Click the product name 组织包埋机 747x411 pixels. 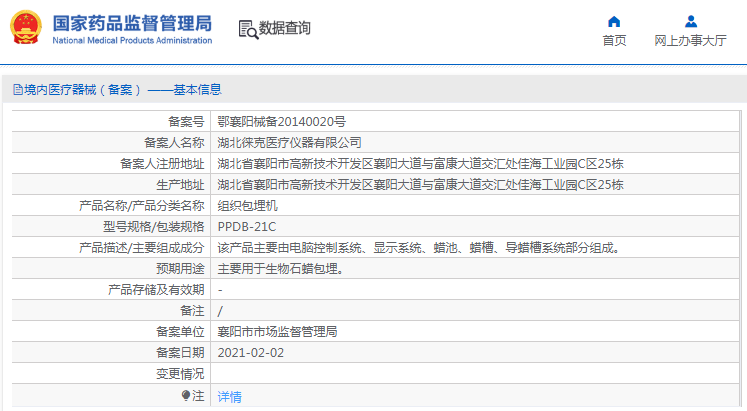pyautogui.click(x=245, y=205)
